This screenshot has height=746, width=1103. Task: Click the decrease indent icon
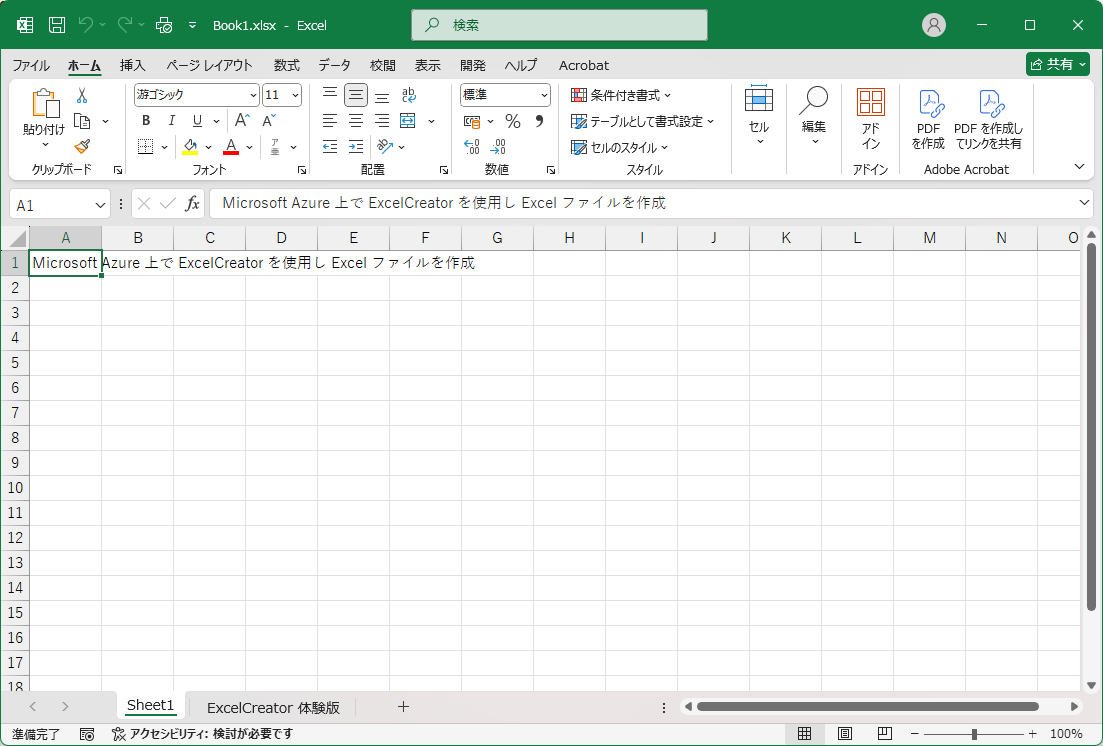330,146
